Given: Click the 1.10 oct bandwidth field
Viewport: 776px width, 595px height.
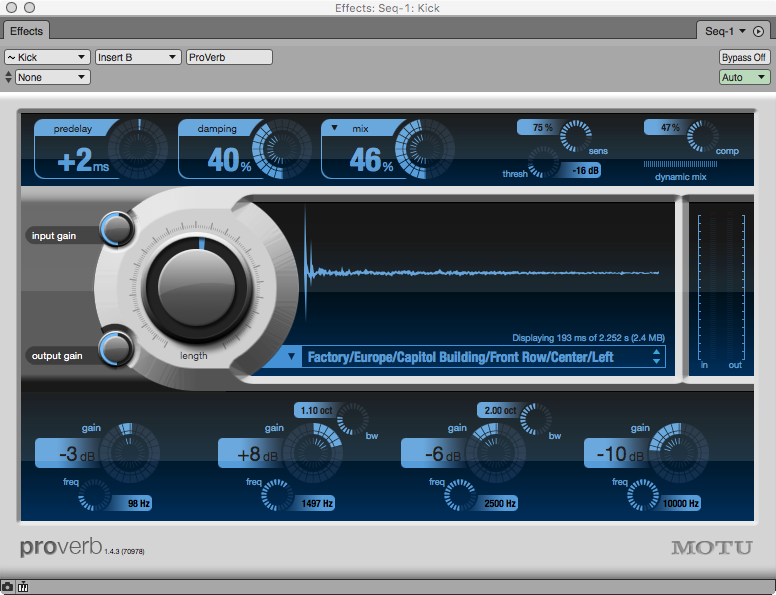Looking at the screenshot, I should tap(317, 410).
